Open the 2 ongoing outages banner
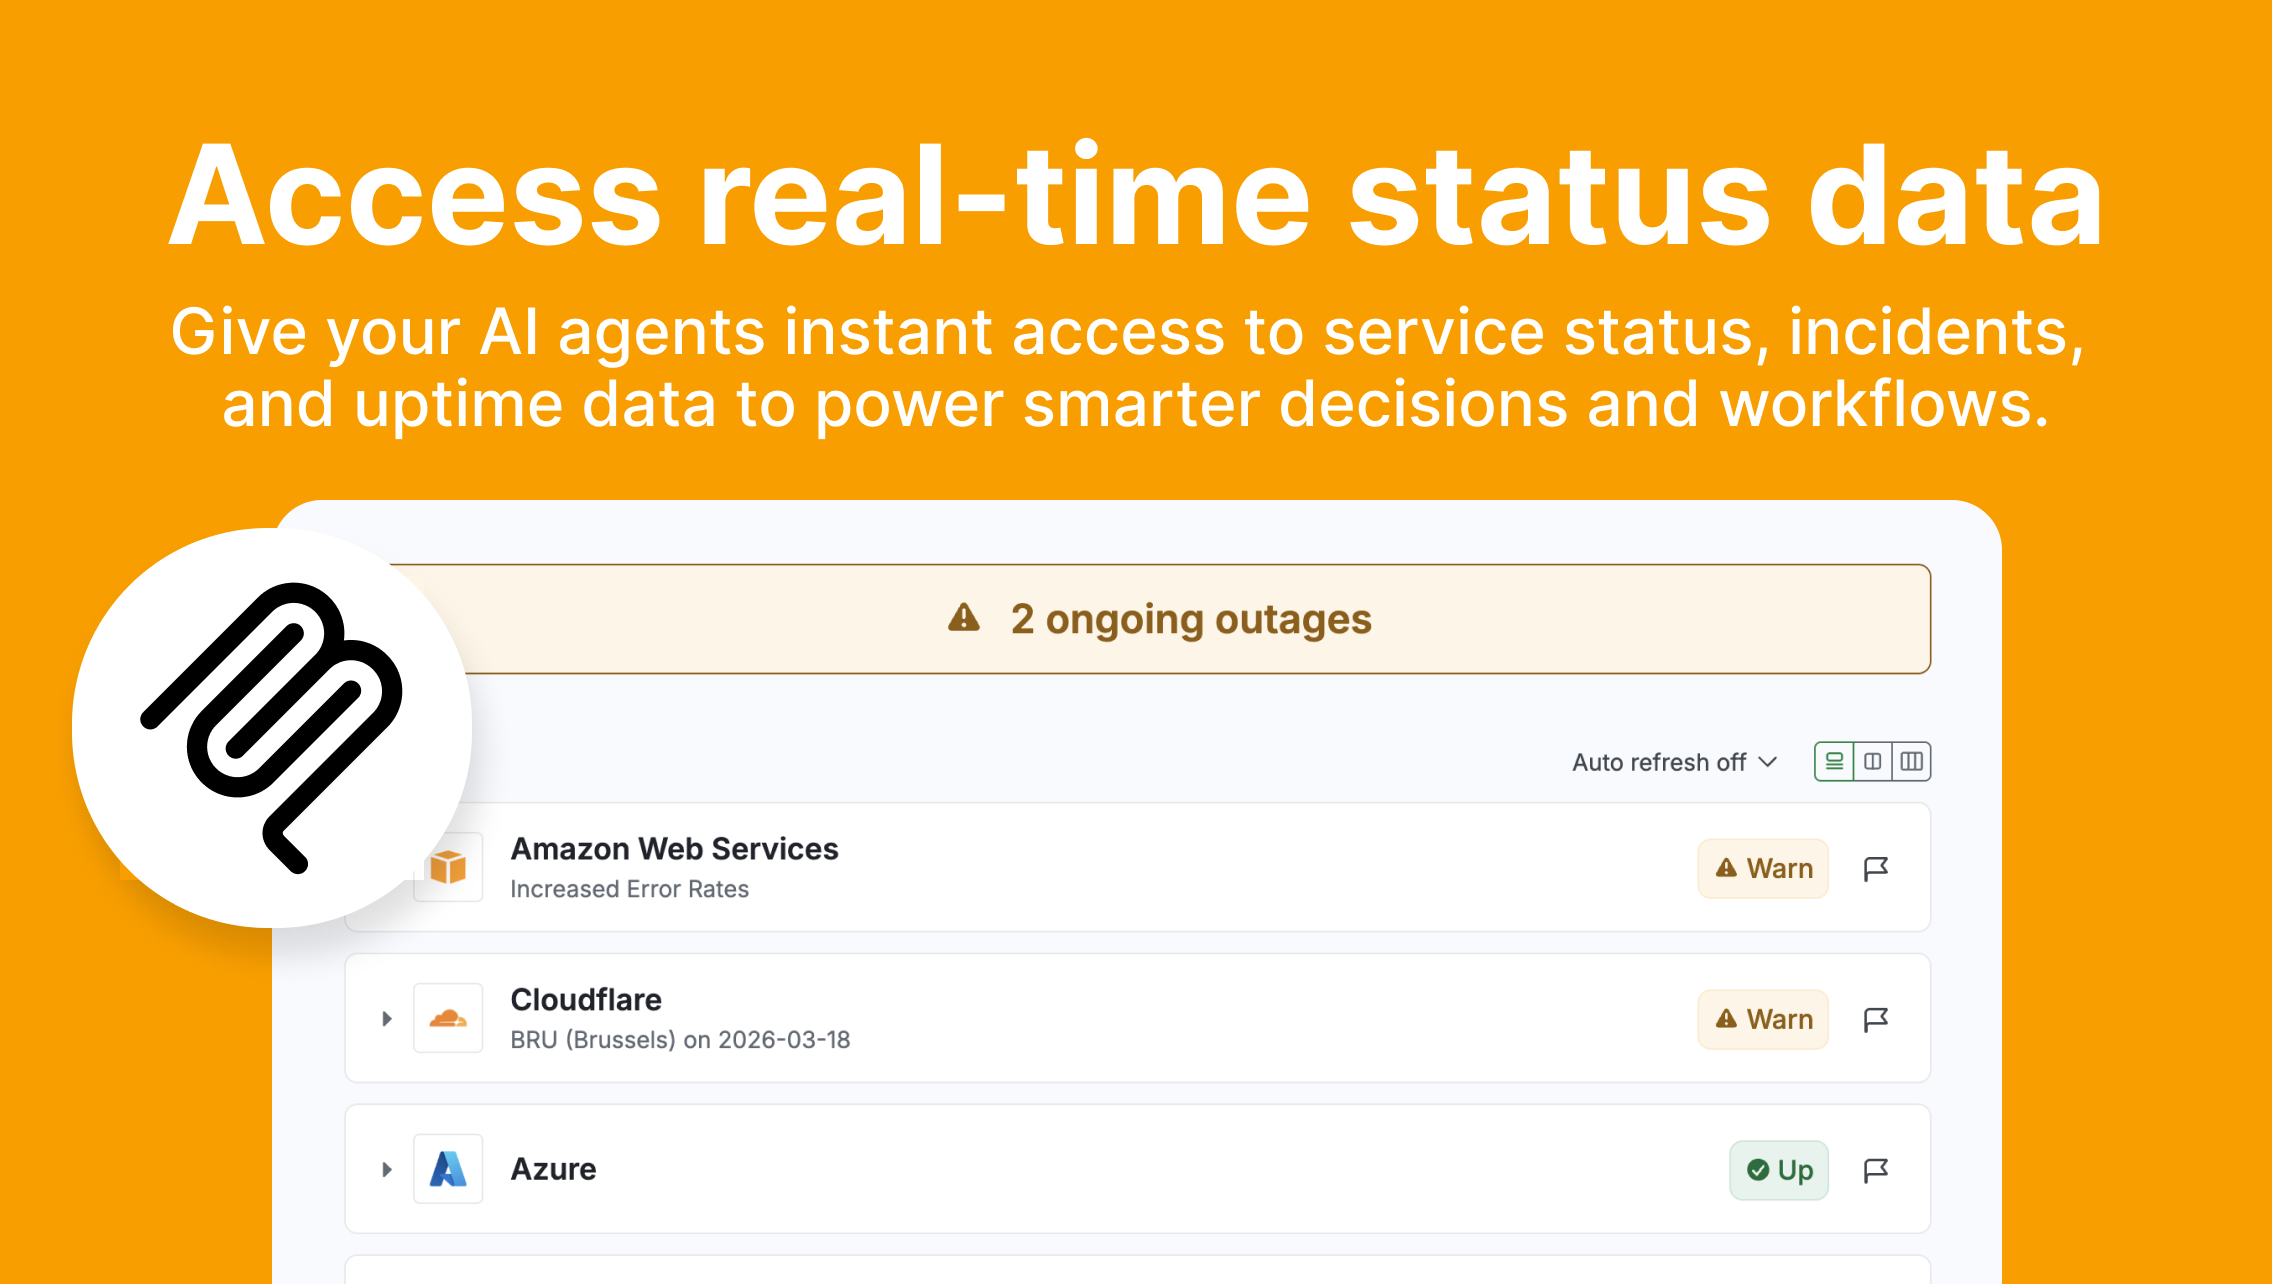 point(1190,619)
